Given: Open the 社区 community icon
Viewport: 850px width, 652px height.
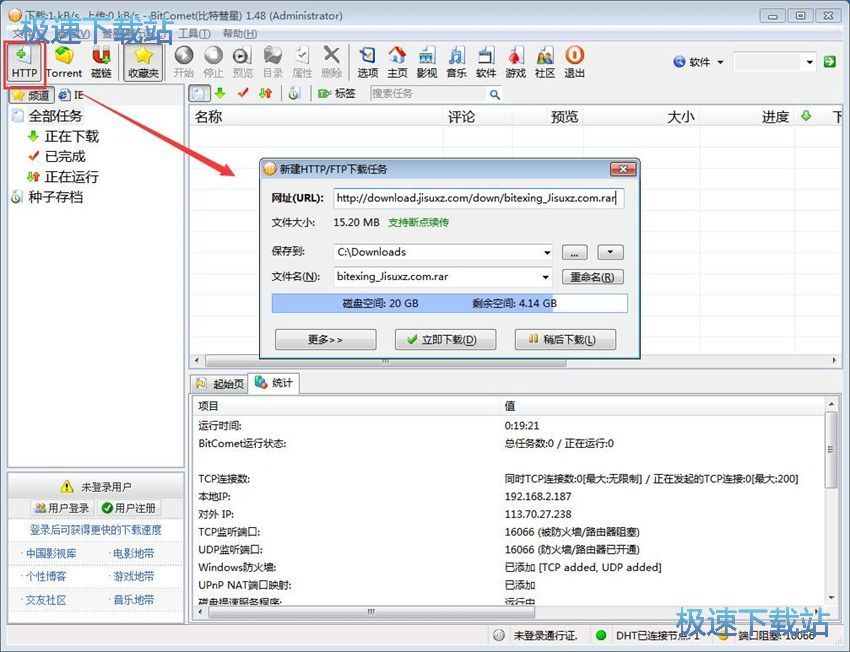Looking at the screenshot, I should coord(545,62).
